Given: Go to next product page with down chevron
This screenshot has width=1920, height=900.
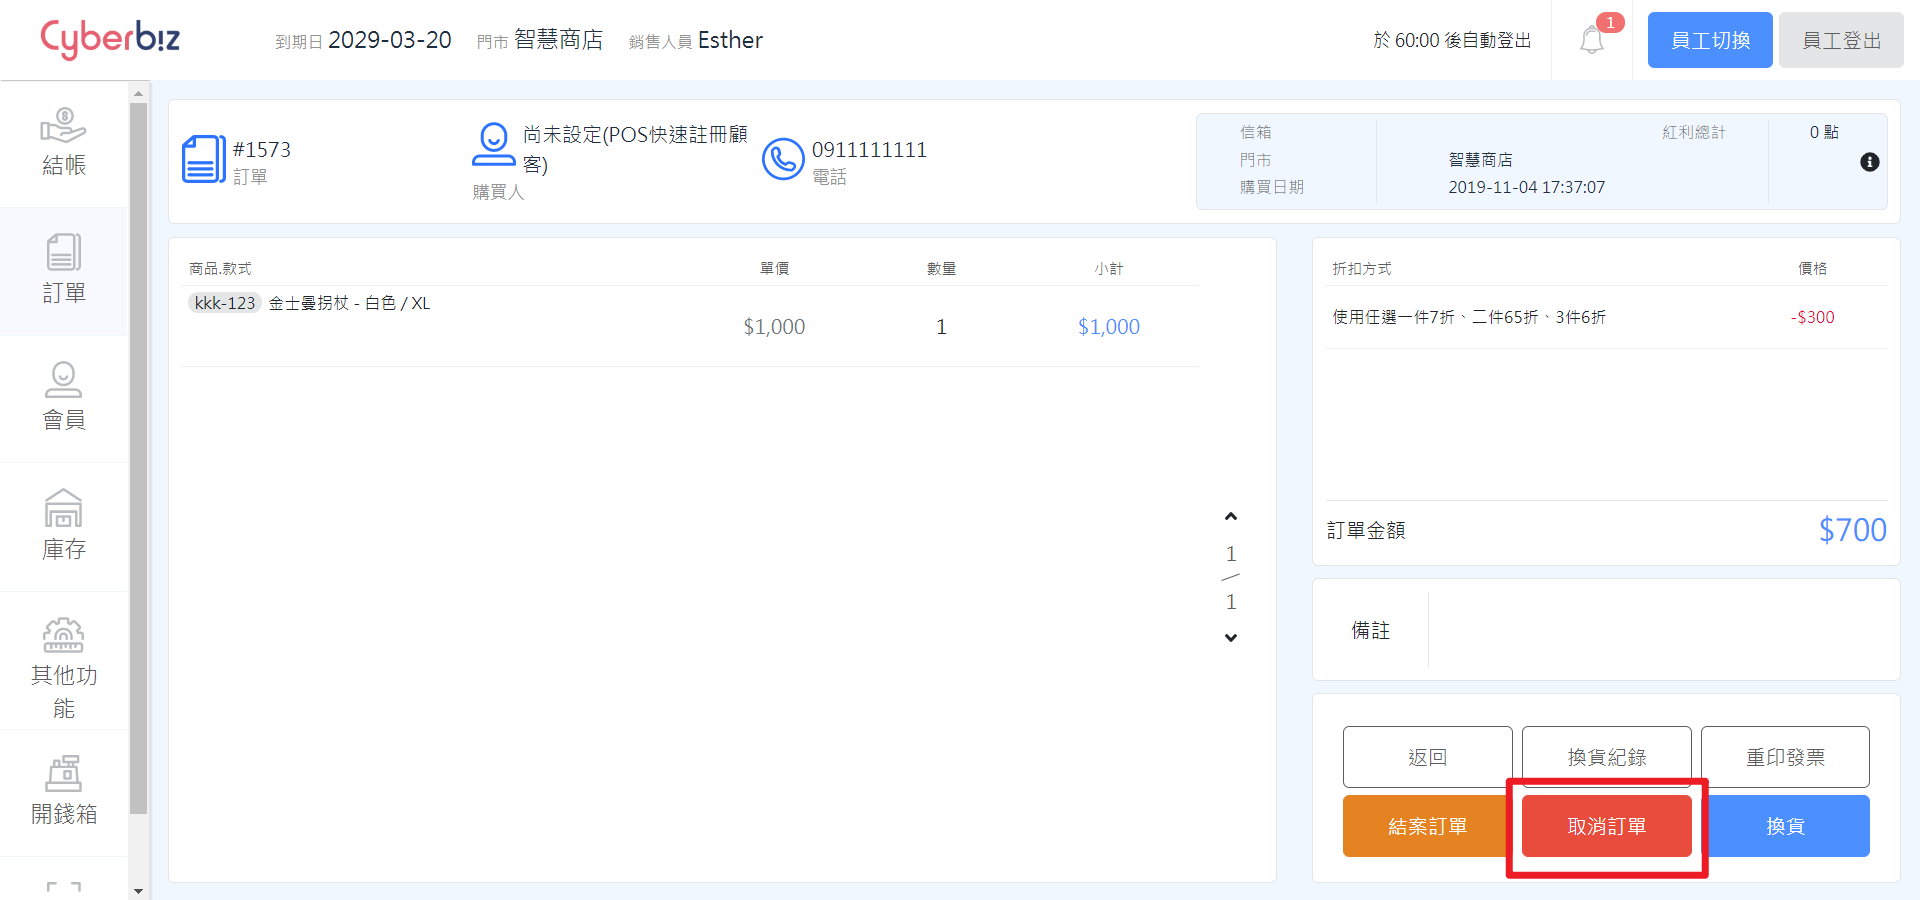Looking at the screenshot, I should click(1231, 637).
